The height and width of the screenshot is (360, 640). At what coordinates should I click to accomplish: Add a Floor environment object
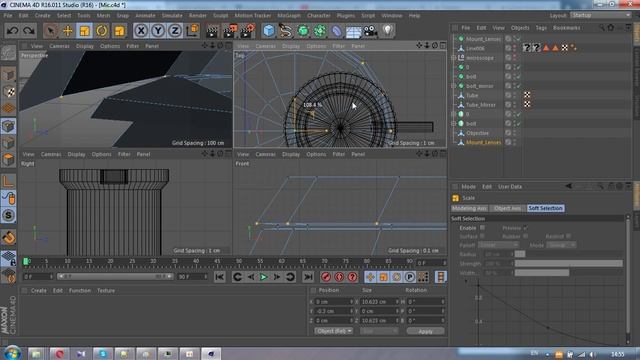point(353,31)
